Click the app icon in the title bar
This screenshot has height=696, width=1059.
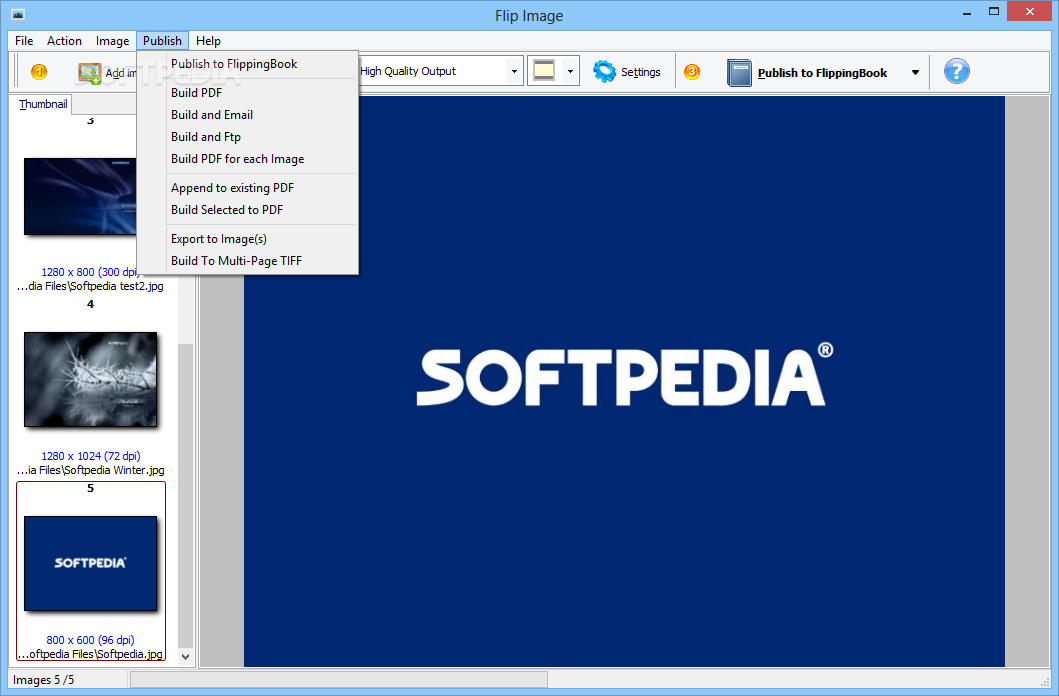(18, 14)
